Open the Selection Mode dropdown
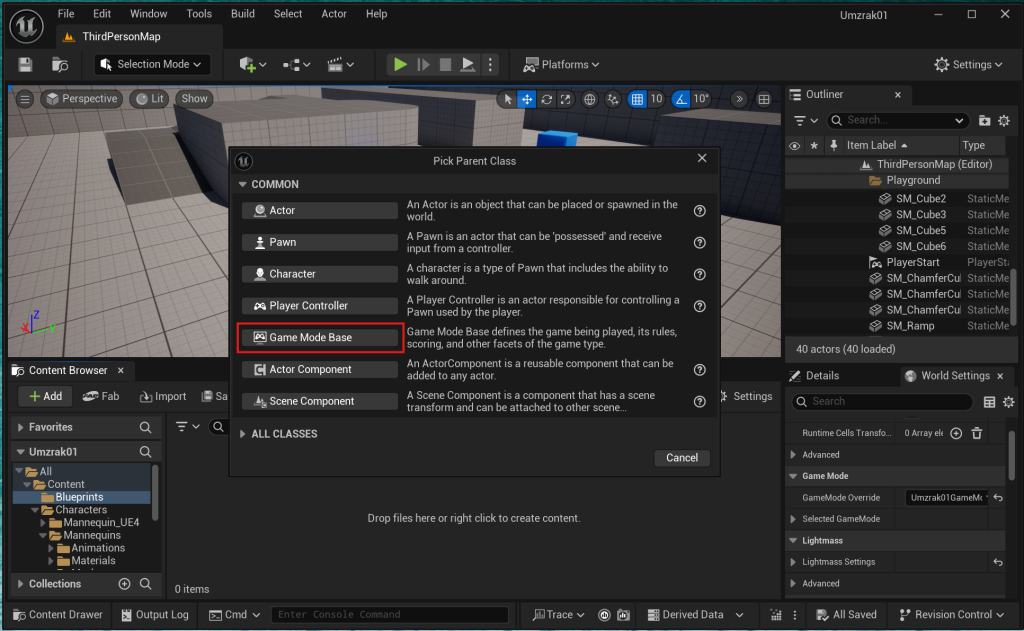Viewport: 1024px width, 631px height. (152, 64)
